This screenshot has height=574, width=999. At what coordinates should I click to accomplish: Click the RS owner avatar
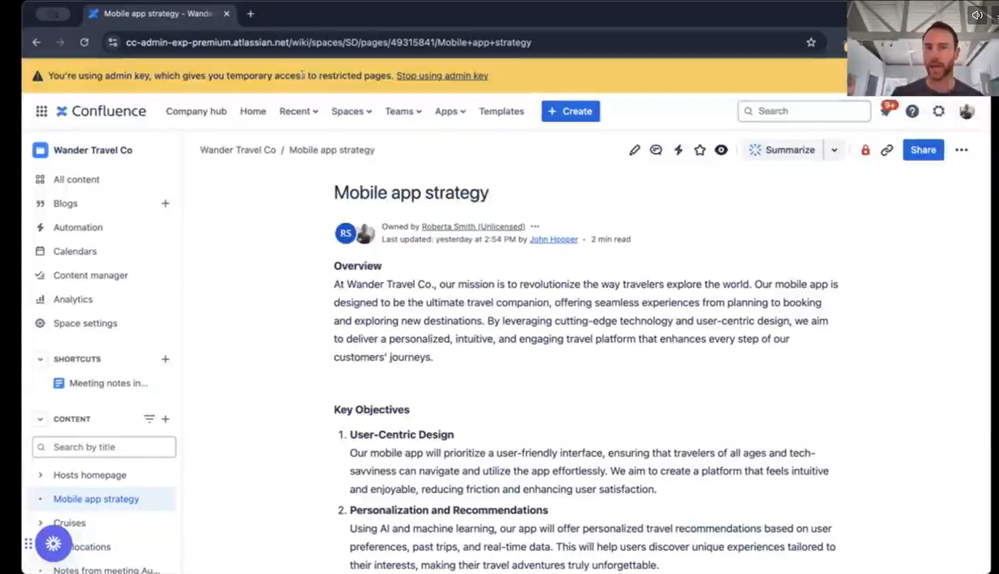[x=345, y=233]
